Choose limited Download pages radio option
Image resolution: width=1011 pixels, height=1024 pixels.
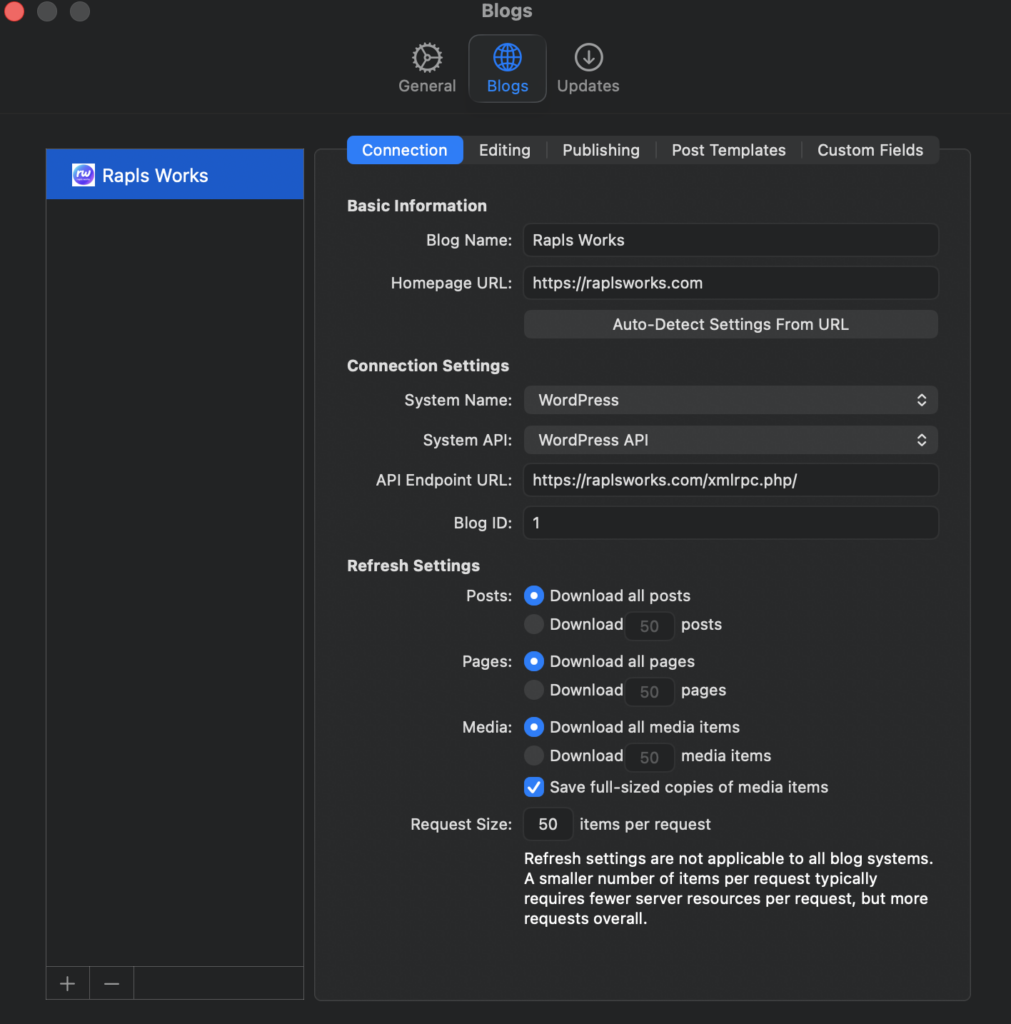point(534,690)
